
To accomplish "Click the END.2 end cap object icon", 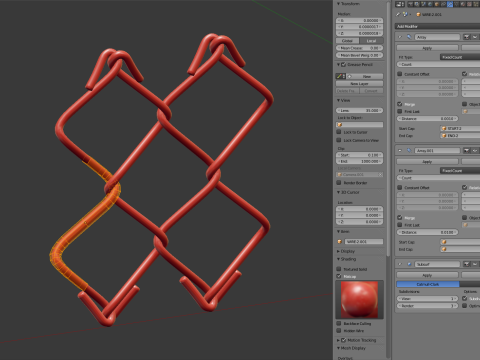I will click(444, 136).
